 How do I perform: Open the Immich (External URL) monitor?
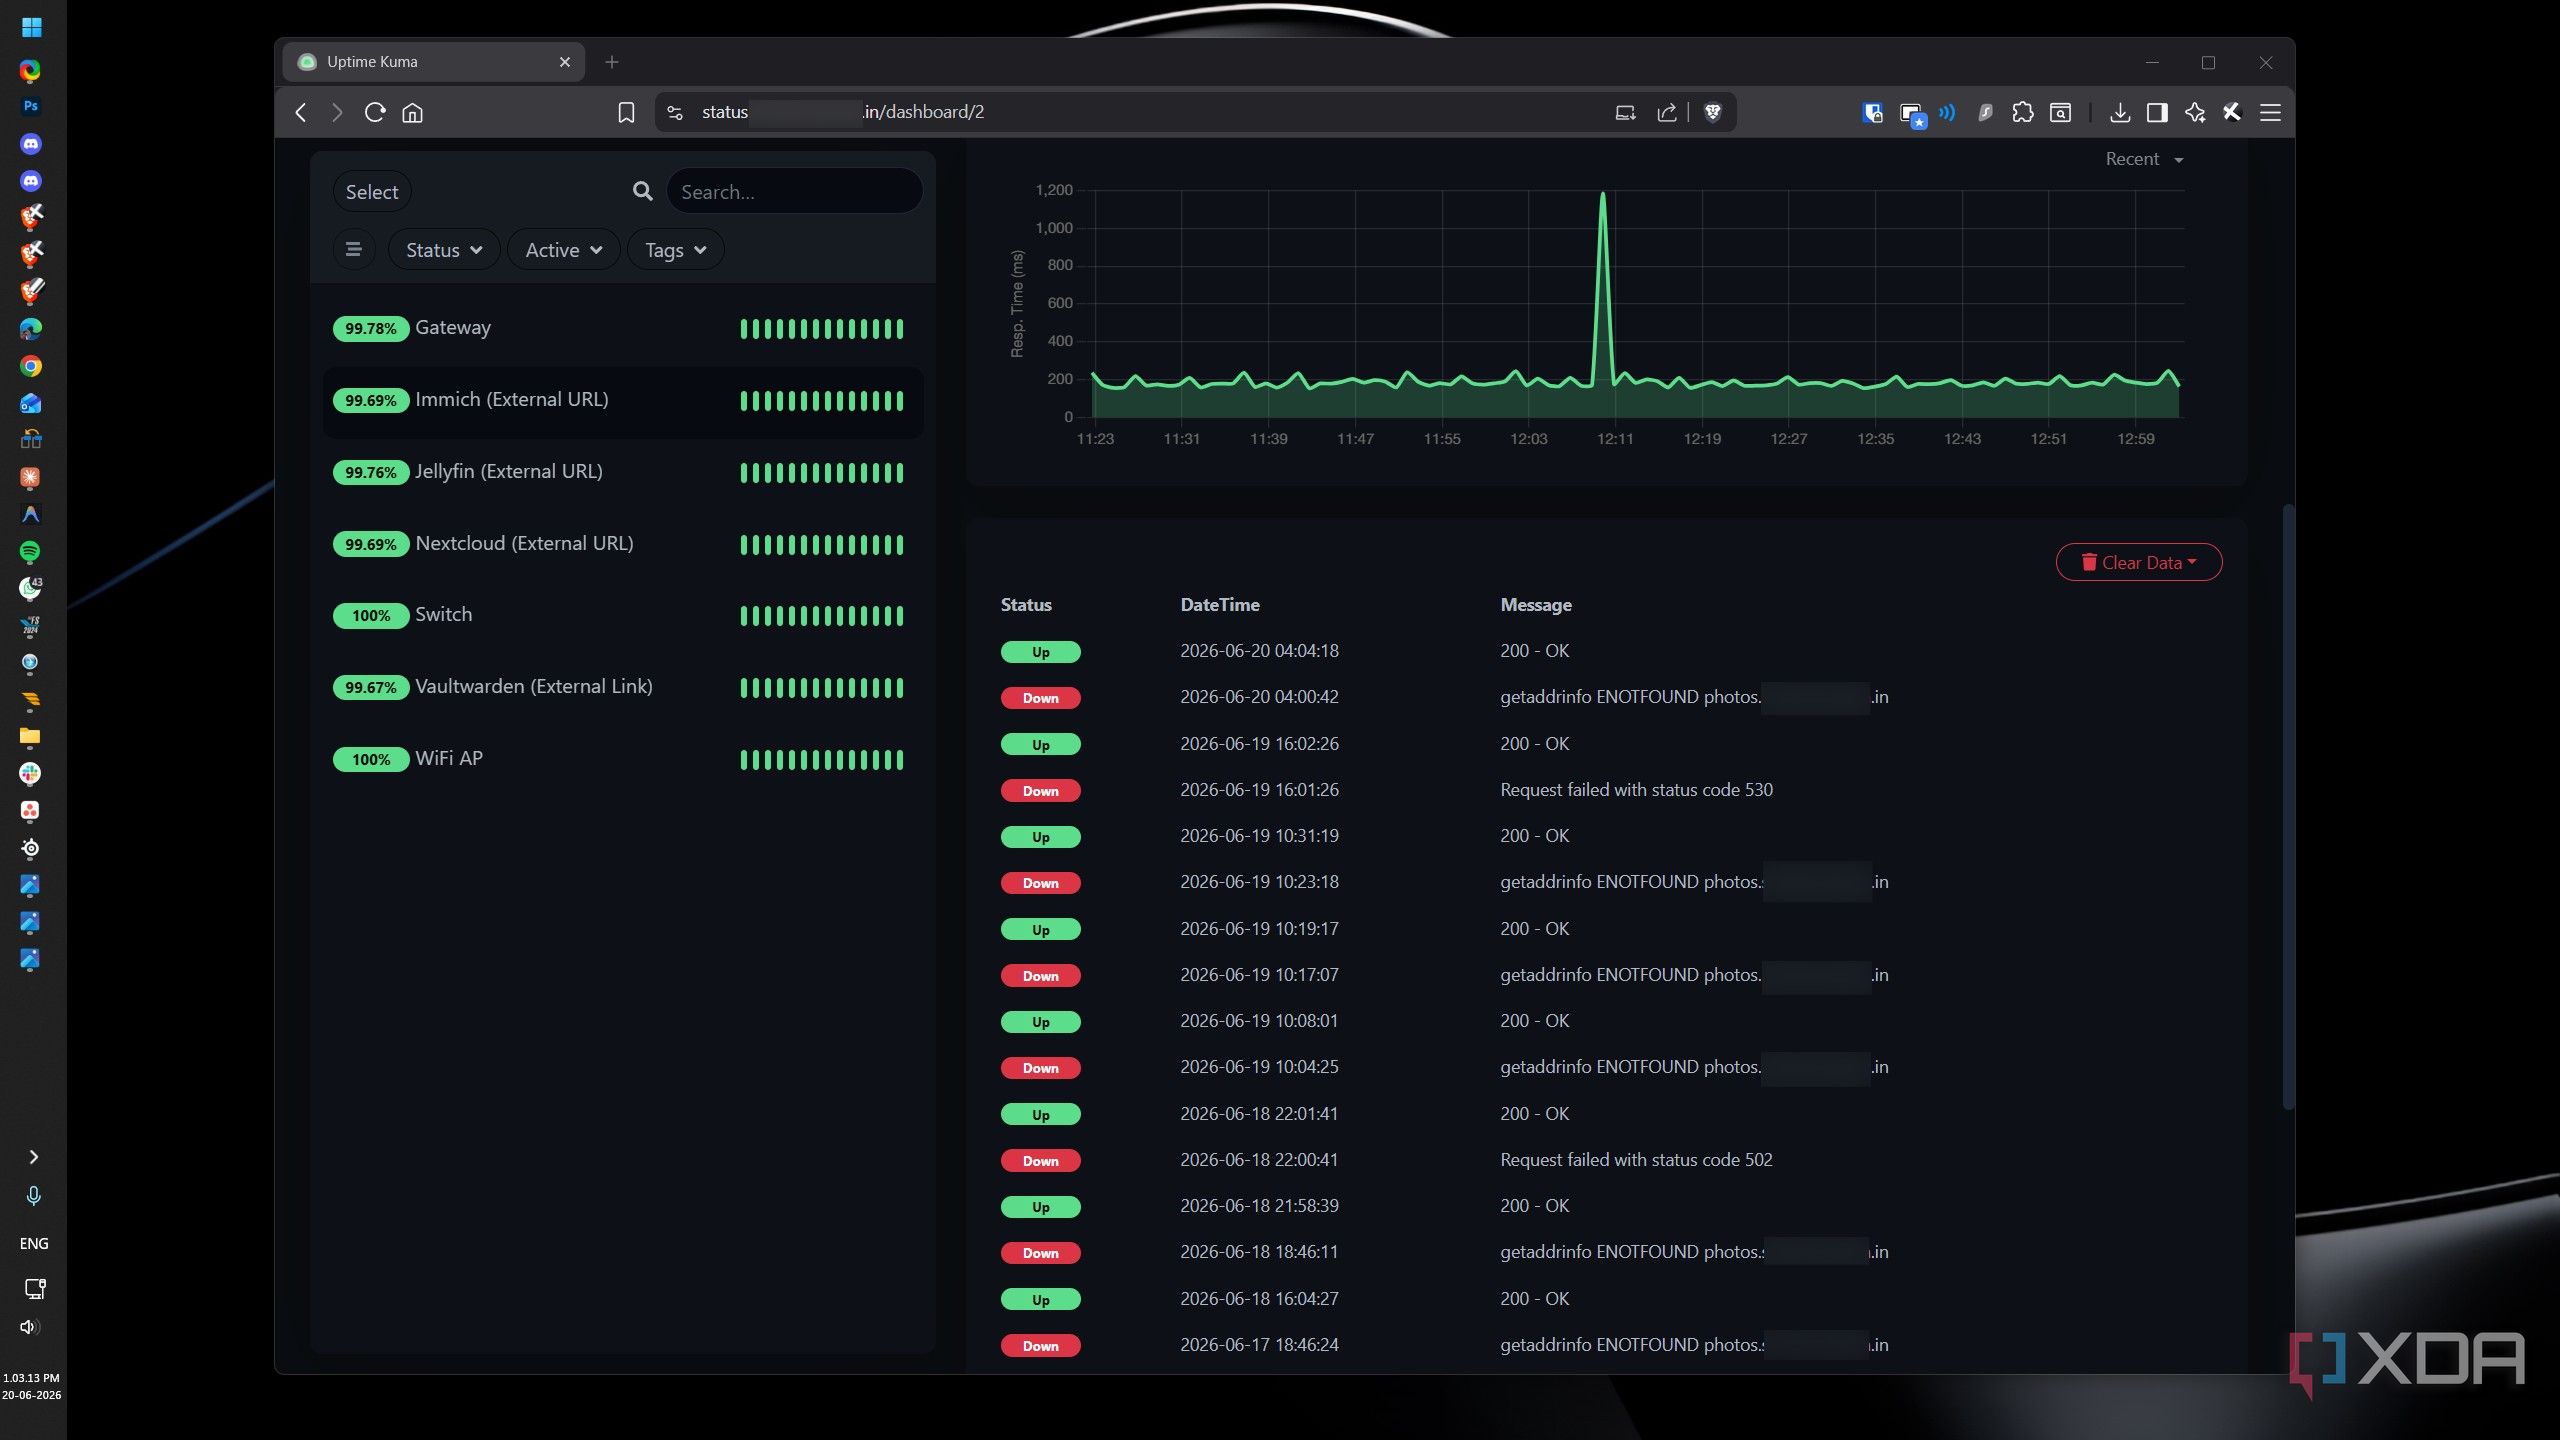pyautogui.click(x=622, y=400)
